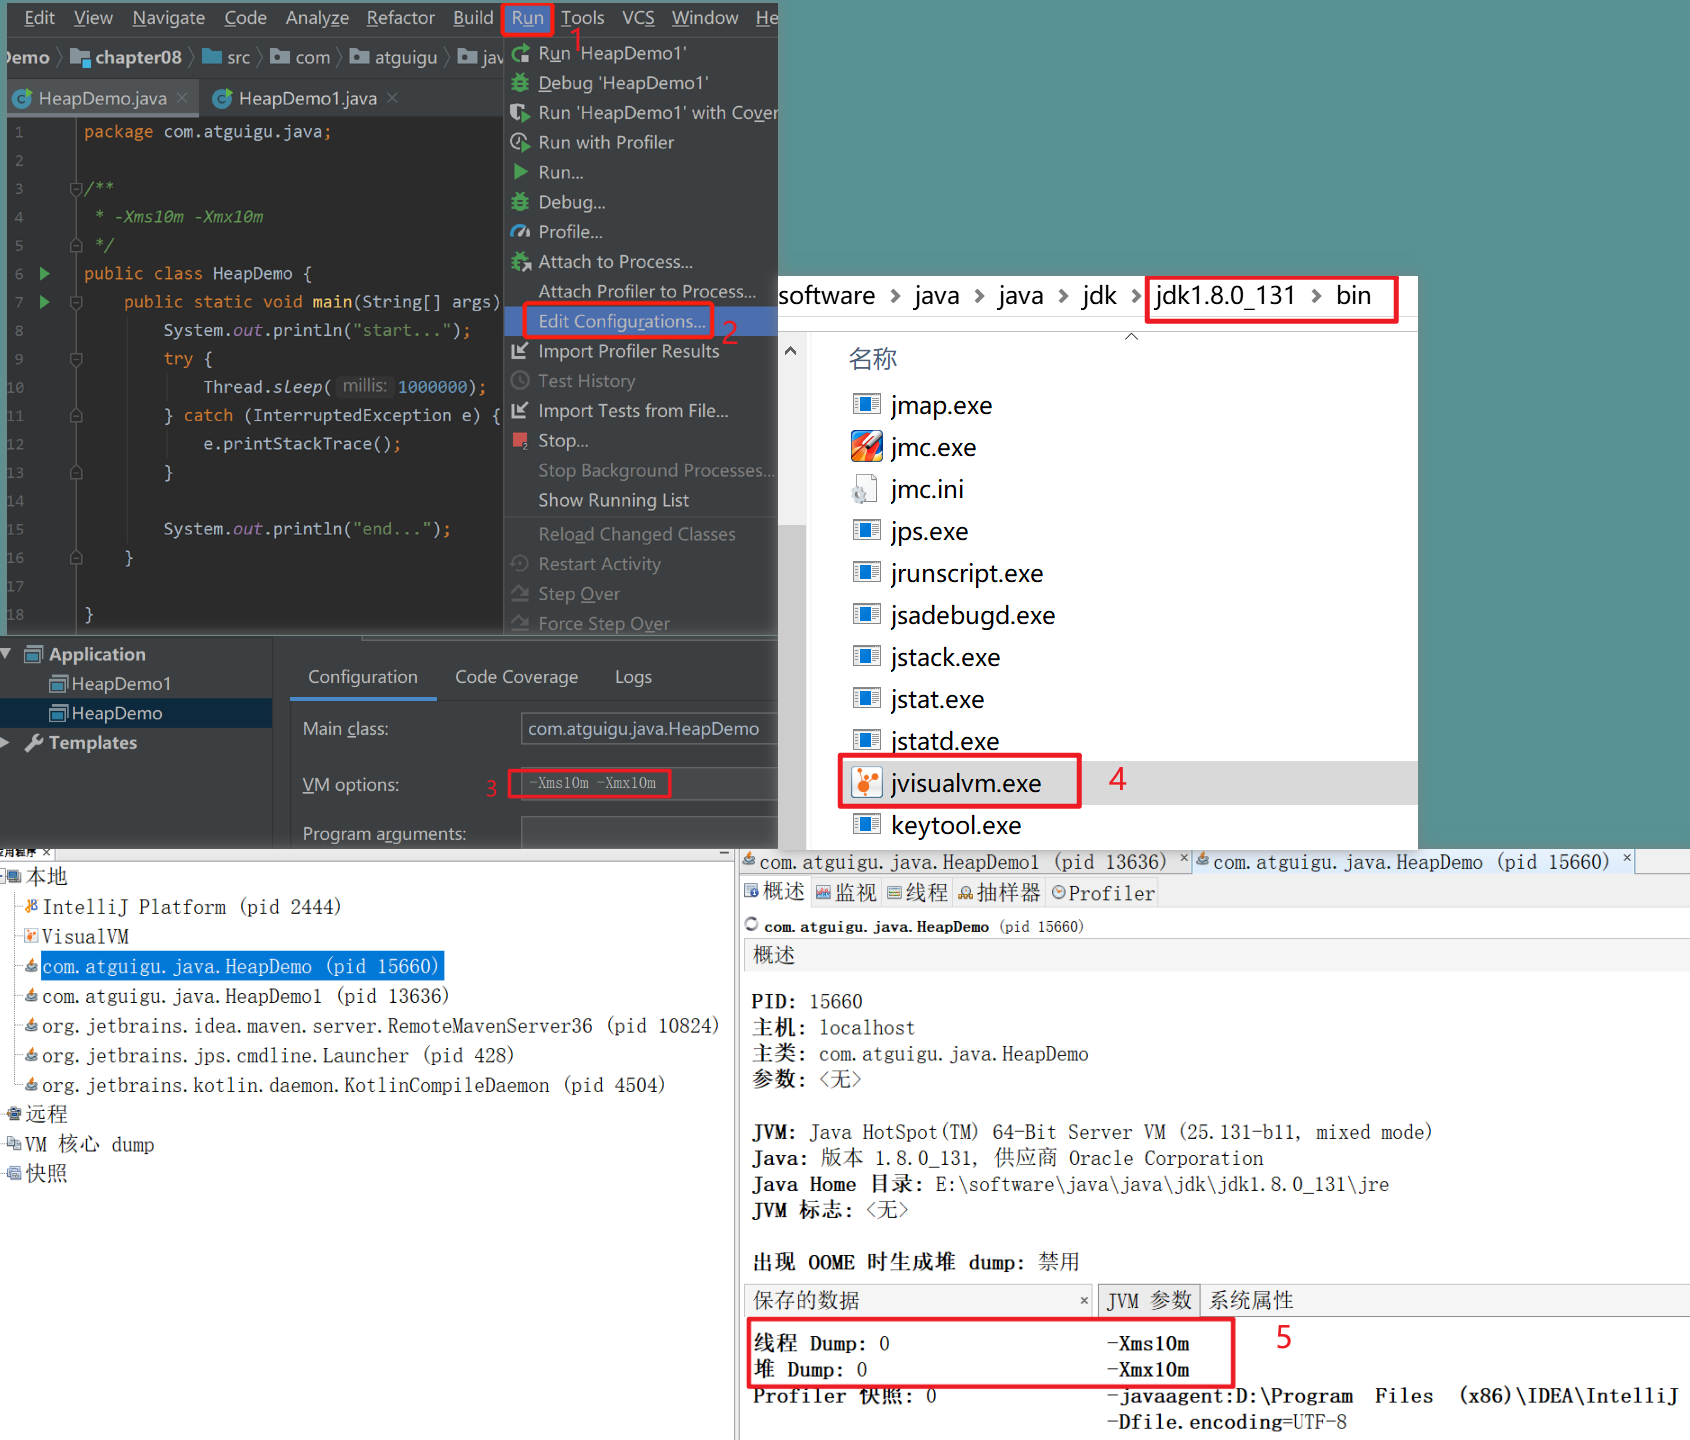Click the Program arguments input field

point(649,832)
